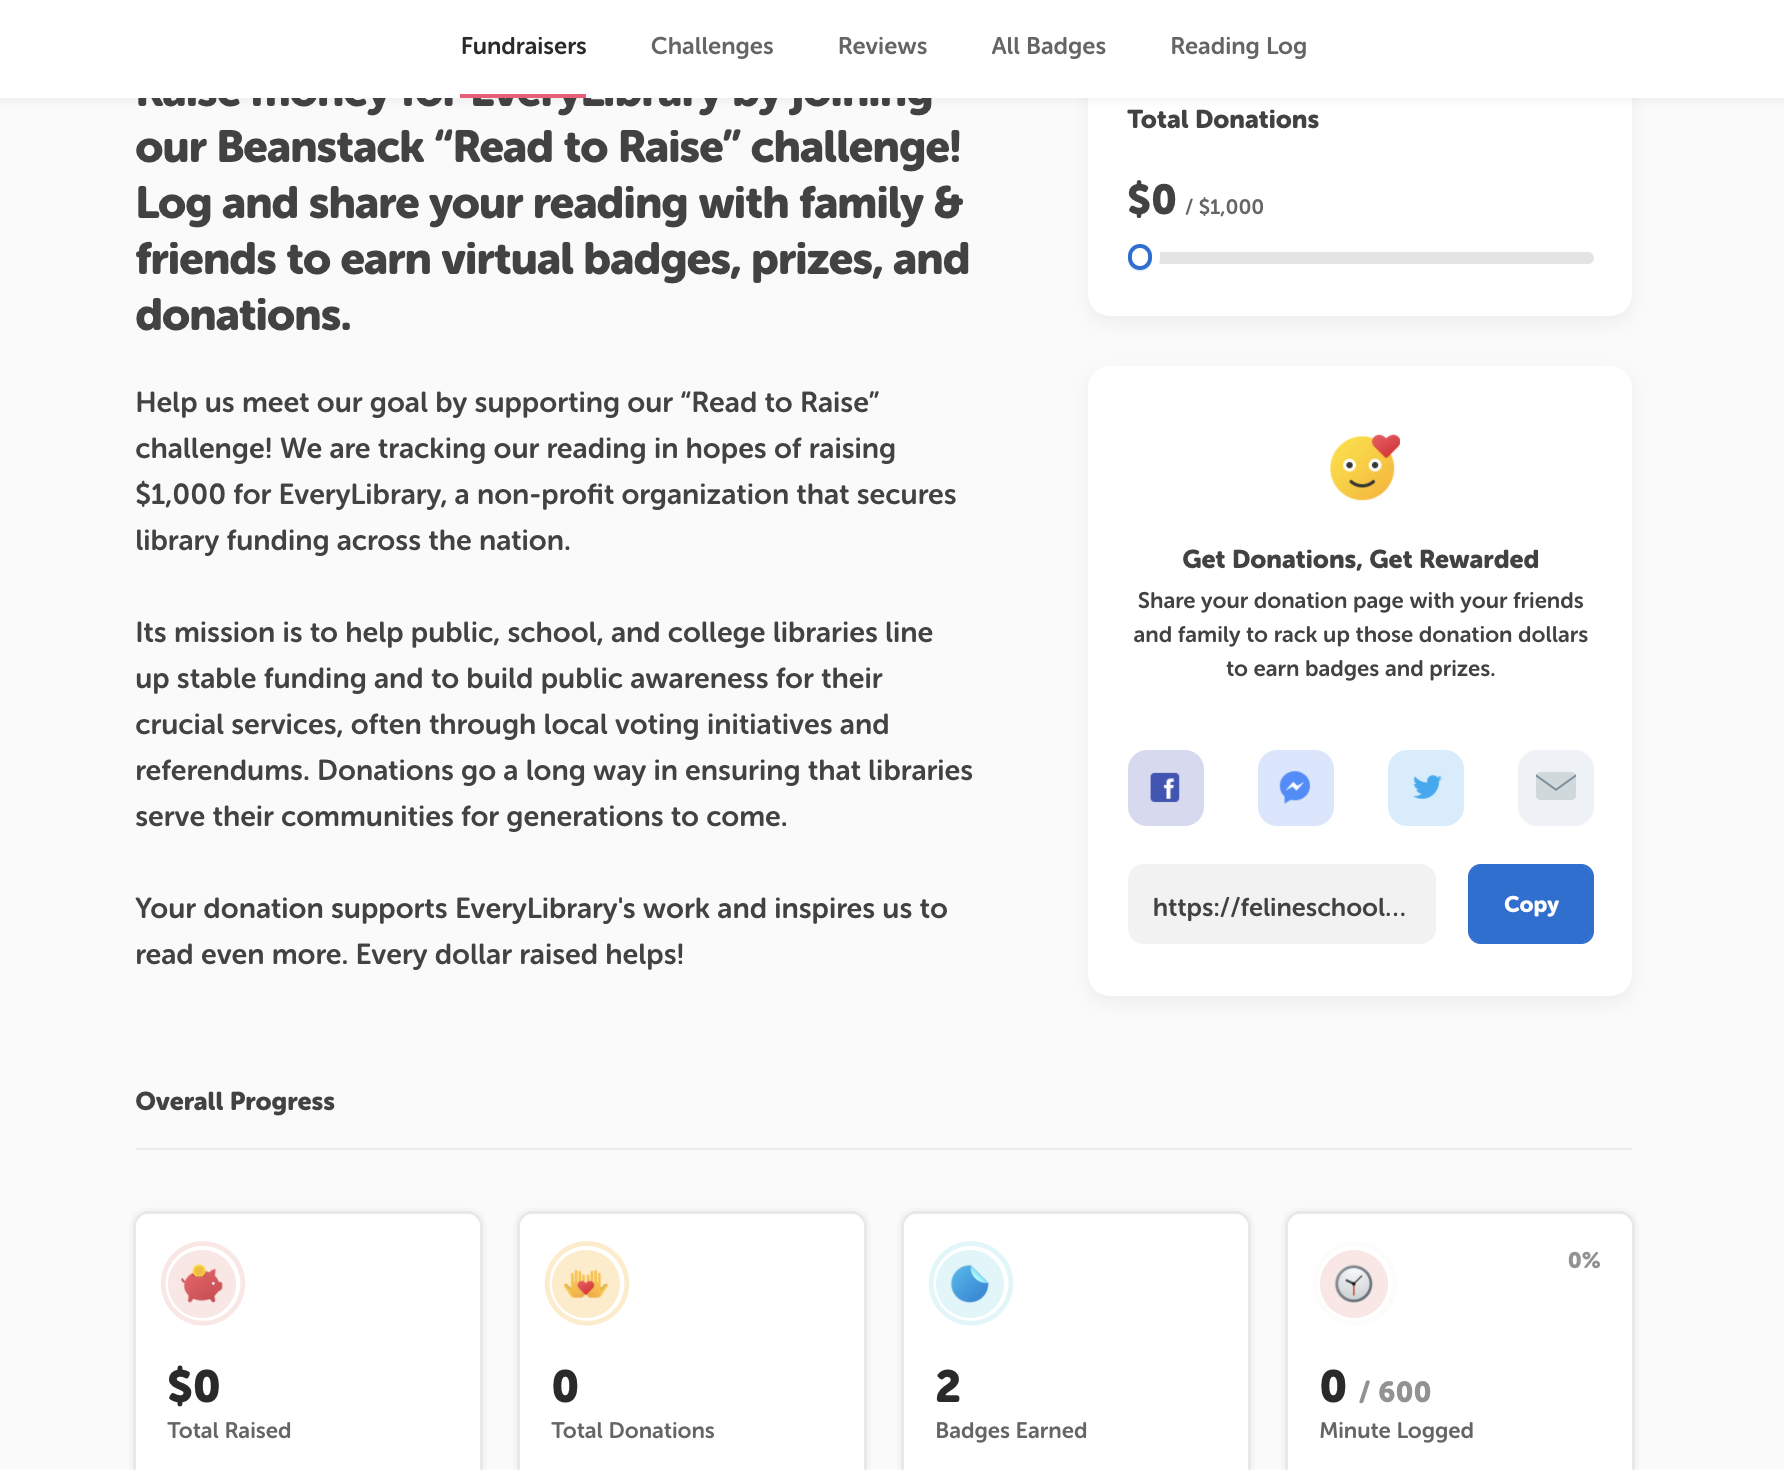
Task: Select the hands icon on Total Donations card
Action: pos(586,1283)
